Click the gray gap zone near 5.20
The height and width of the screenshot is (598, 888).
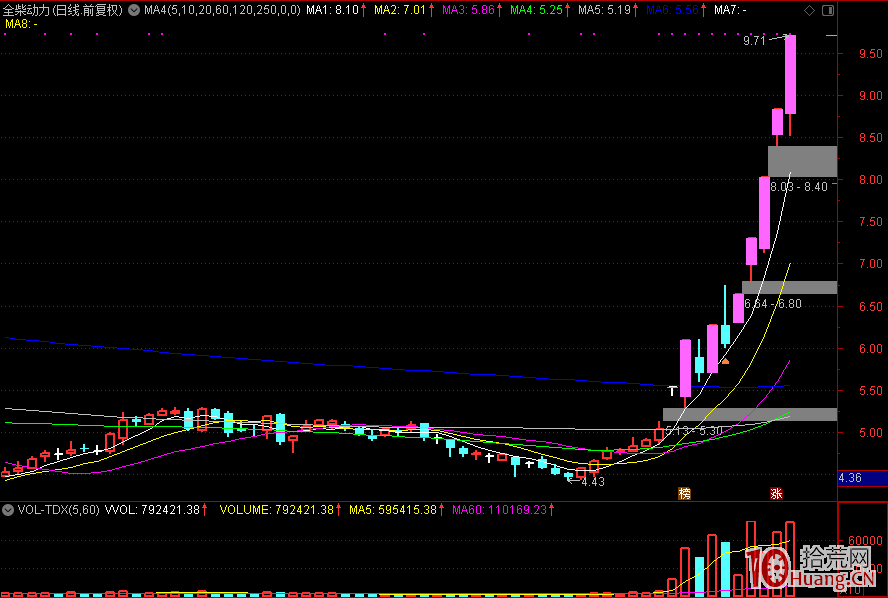750,414
